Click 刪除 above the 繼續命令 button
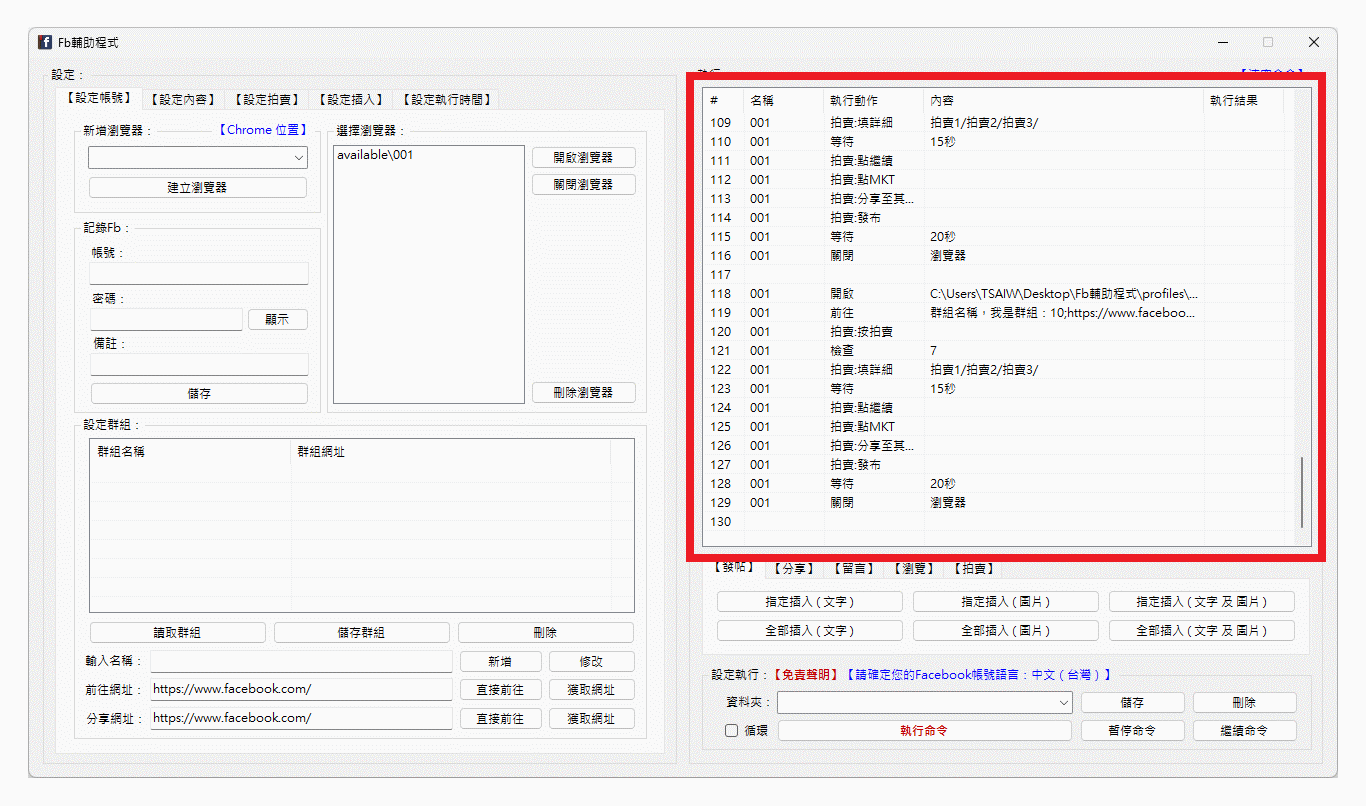The height and width of the screenshot is (806, 1366). (x=1245, y=703)
